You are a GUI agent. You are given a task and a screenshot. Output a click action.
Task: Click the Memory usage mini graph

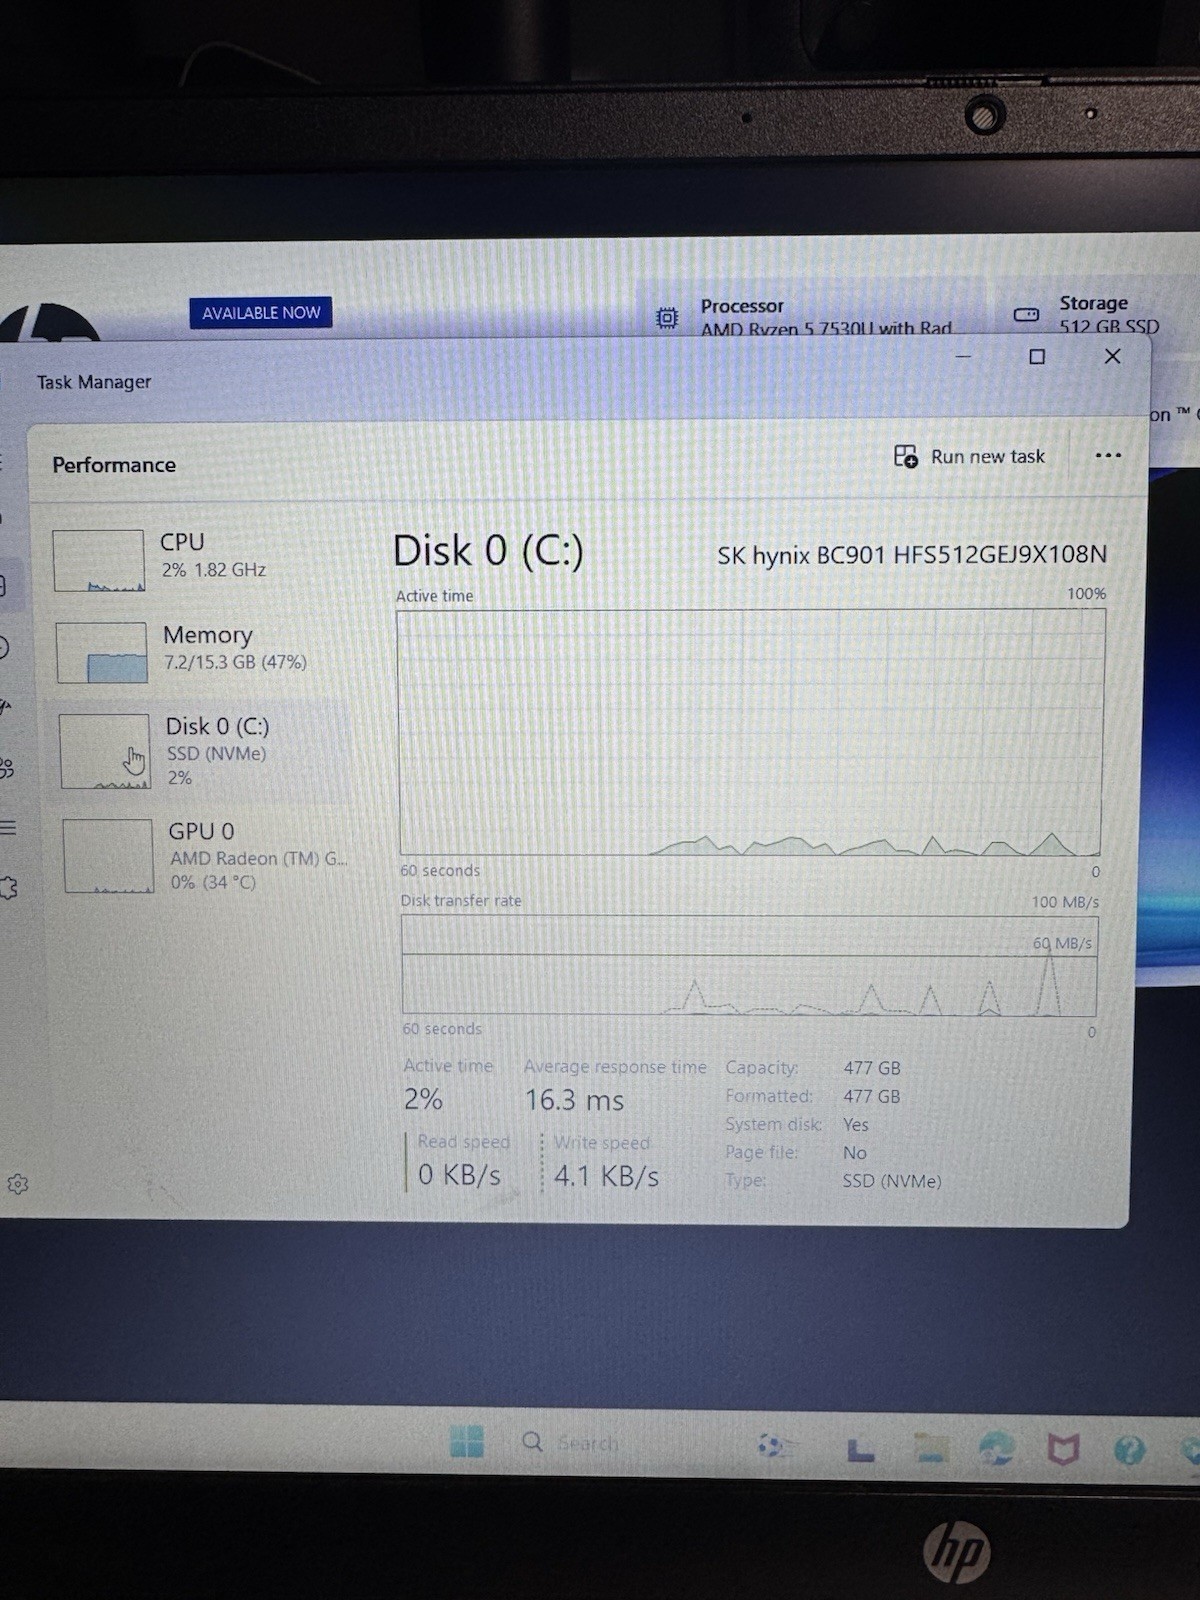coord(102,653)
